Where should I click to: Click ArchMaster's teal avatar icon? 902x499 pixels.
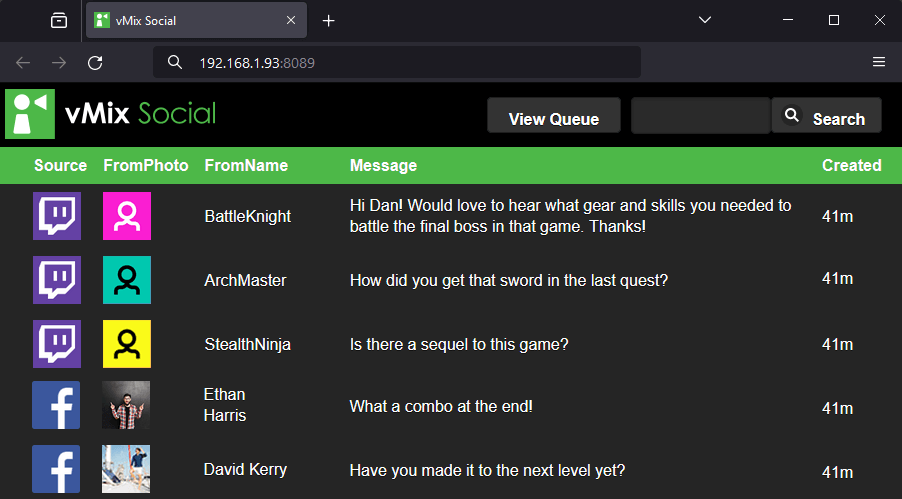coord(127,280)
